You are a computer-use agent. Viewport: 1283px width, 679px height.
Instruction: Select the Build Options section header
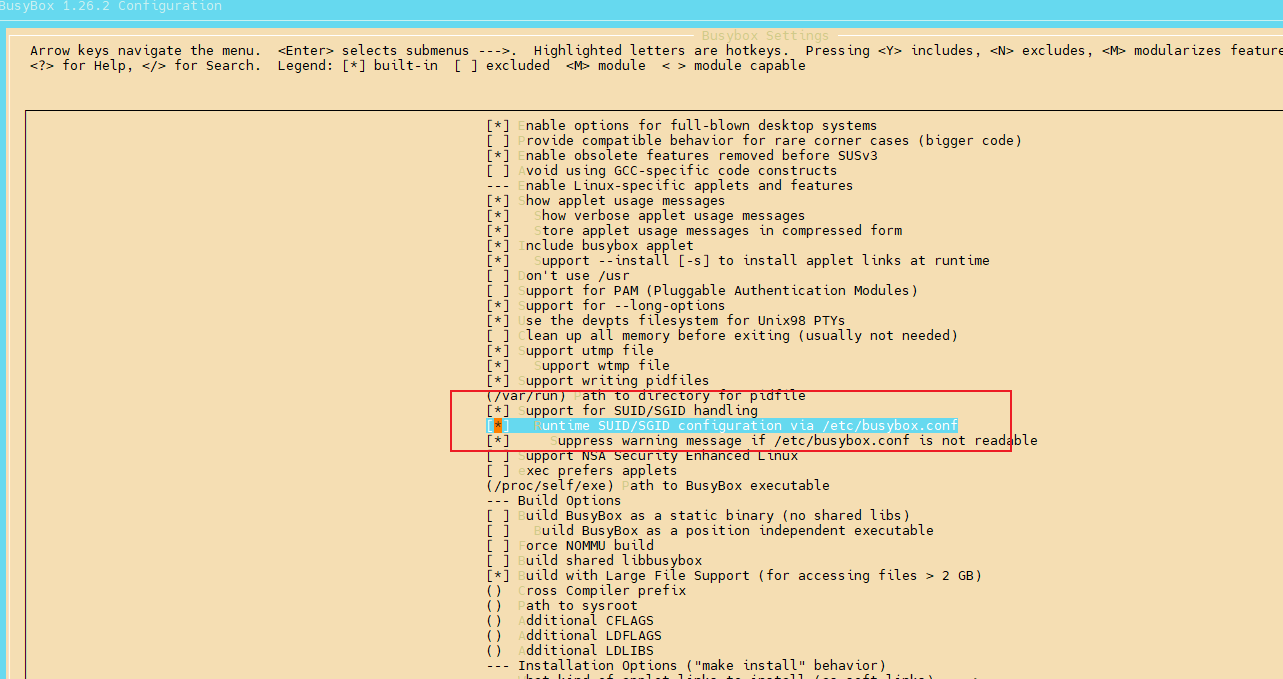coord(553,500)
